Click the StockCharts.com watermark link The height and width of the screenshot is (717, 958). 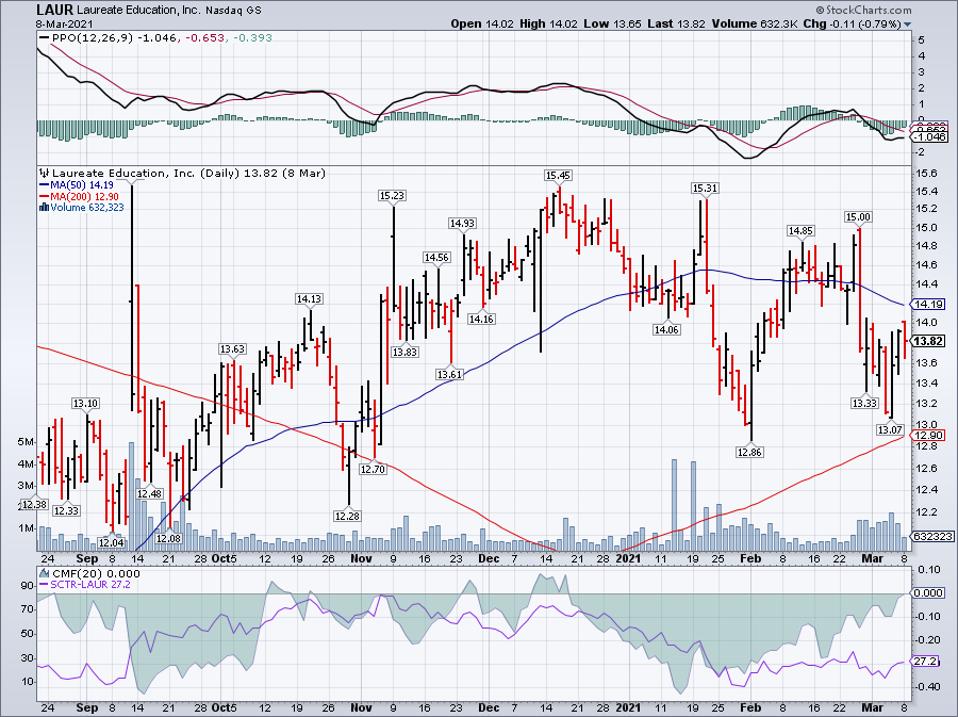[x=863, y=10]
